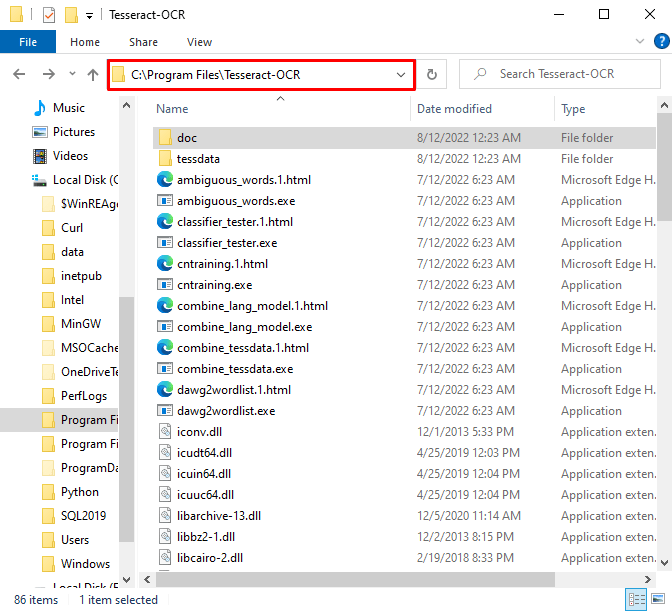Click the combine_lang_model.1.html Edge icon
This screenshot has height=612, width=672.
point(165,306)
